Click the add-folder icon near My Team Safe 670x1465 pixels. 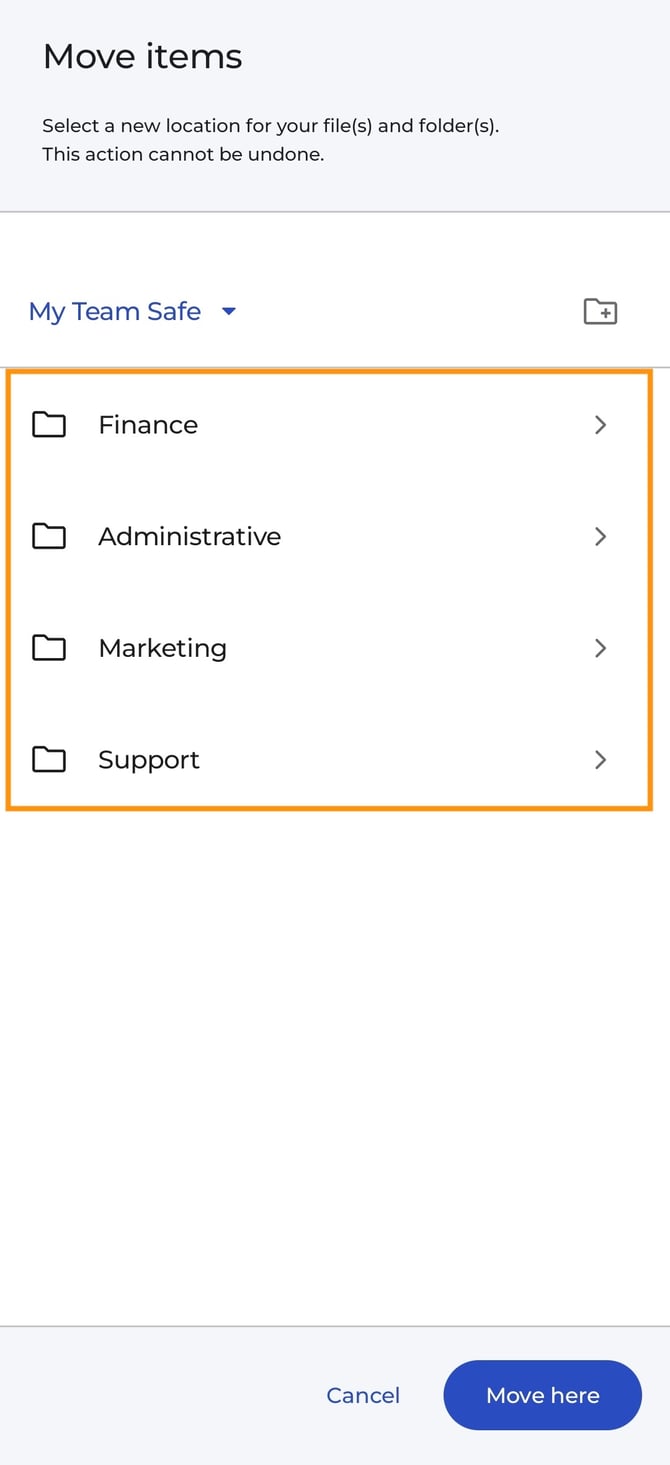click(x=600, y=312)
